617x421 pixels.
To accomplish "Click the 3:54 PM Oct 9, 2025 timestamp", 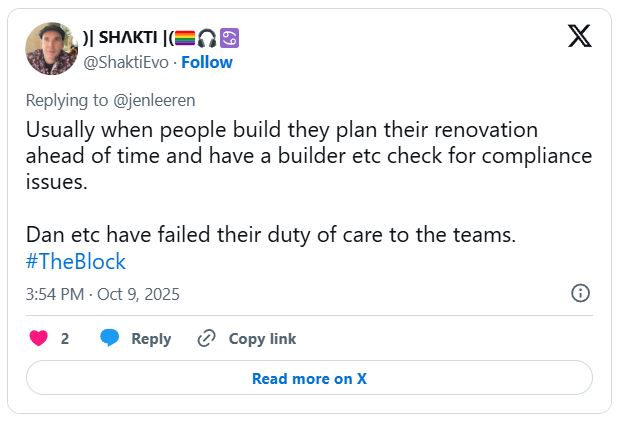I will click(x=102, y=294).
